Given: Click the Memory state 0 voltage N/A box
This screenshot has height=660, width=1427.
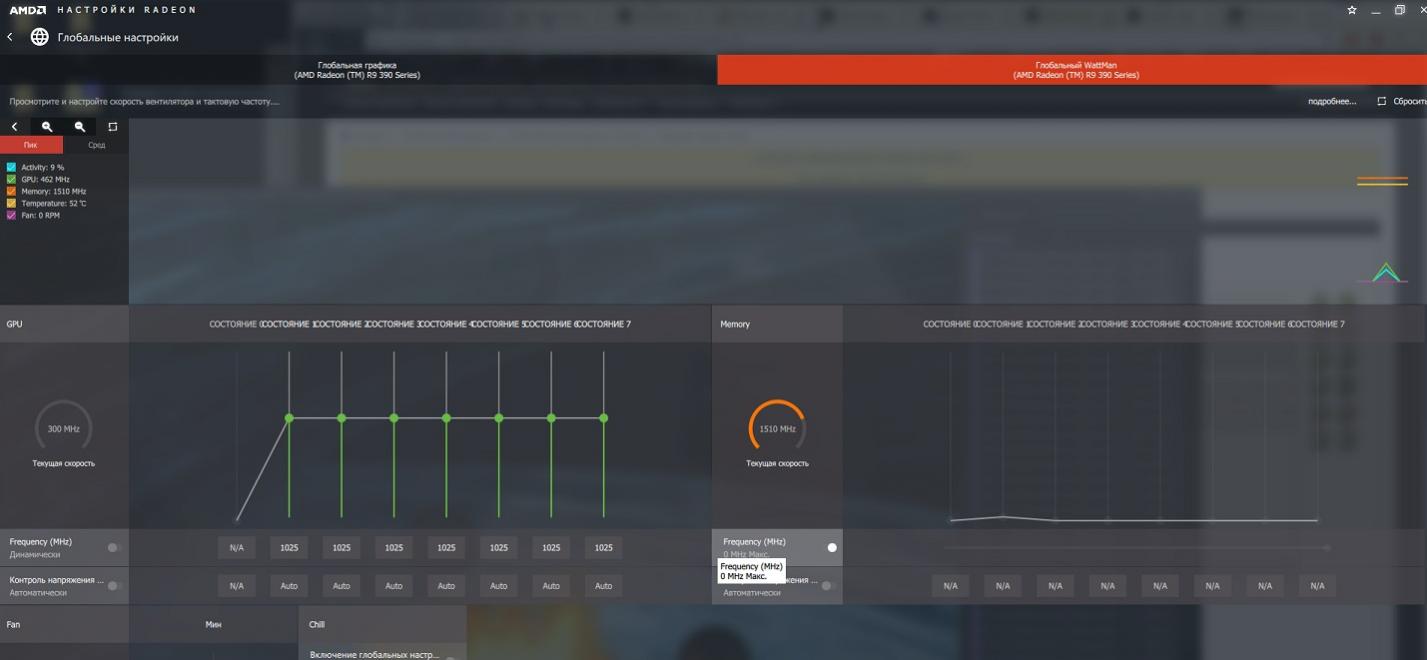Looking at the screenshot, I should coord(950,586).
